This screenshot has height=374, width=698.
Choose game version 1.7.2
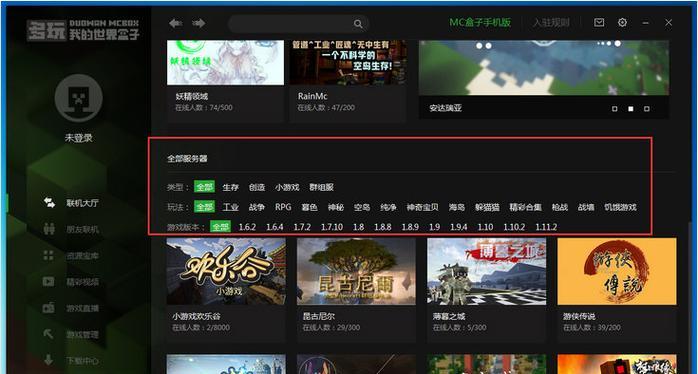coord(302,227)
